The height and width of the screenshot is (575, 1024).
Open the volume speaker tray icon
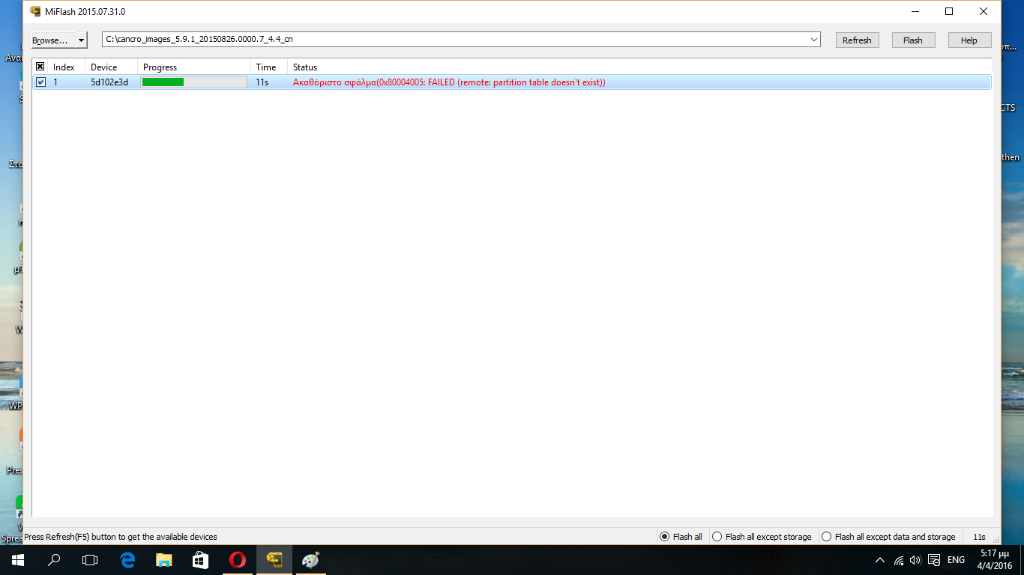[x=916, y=560]
